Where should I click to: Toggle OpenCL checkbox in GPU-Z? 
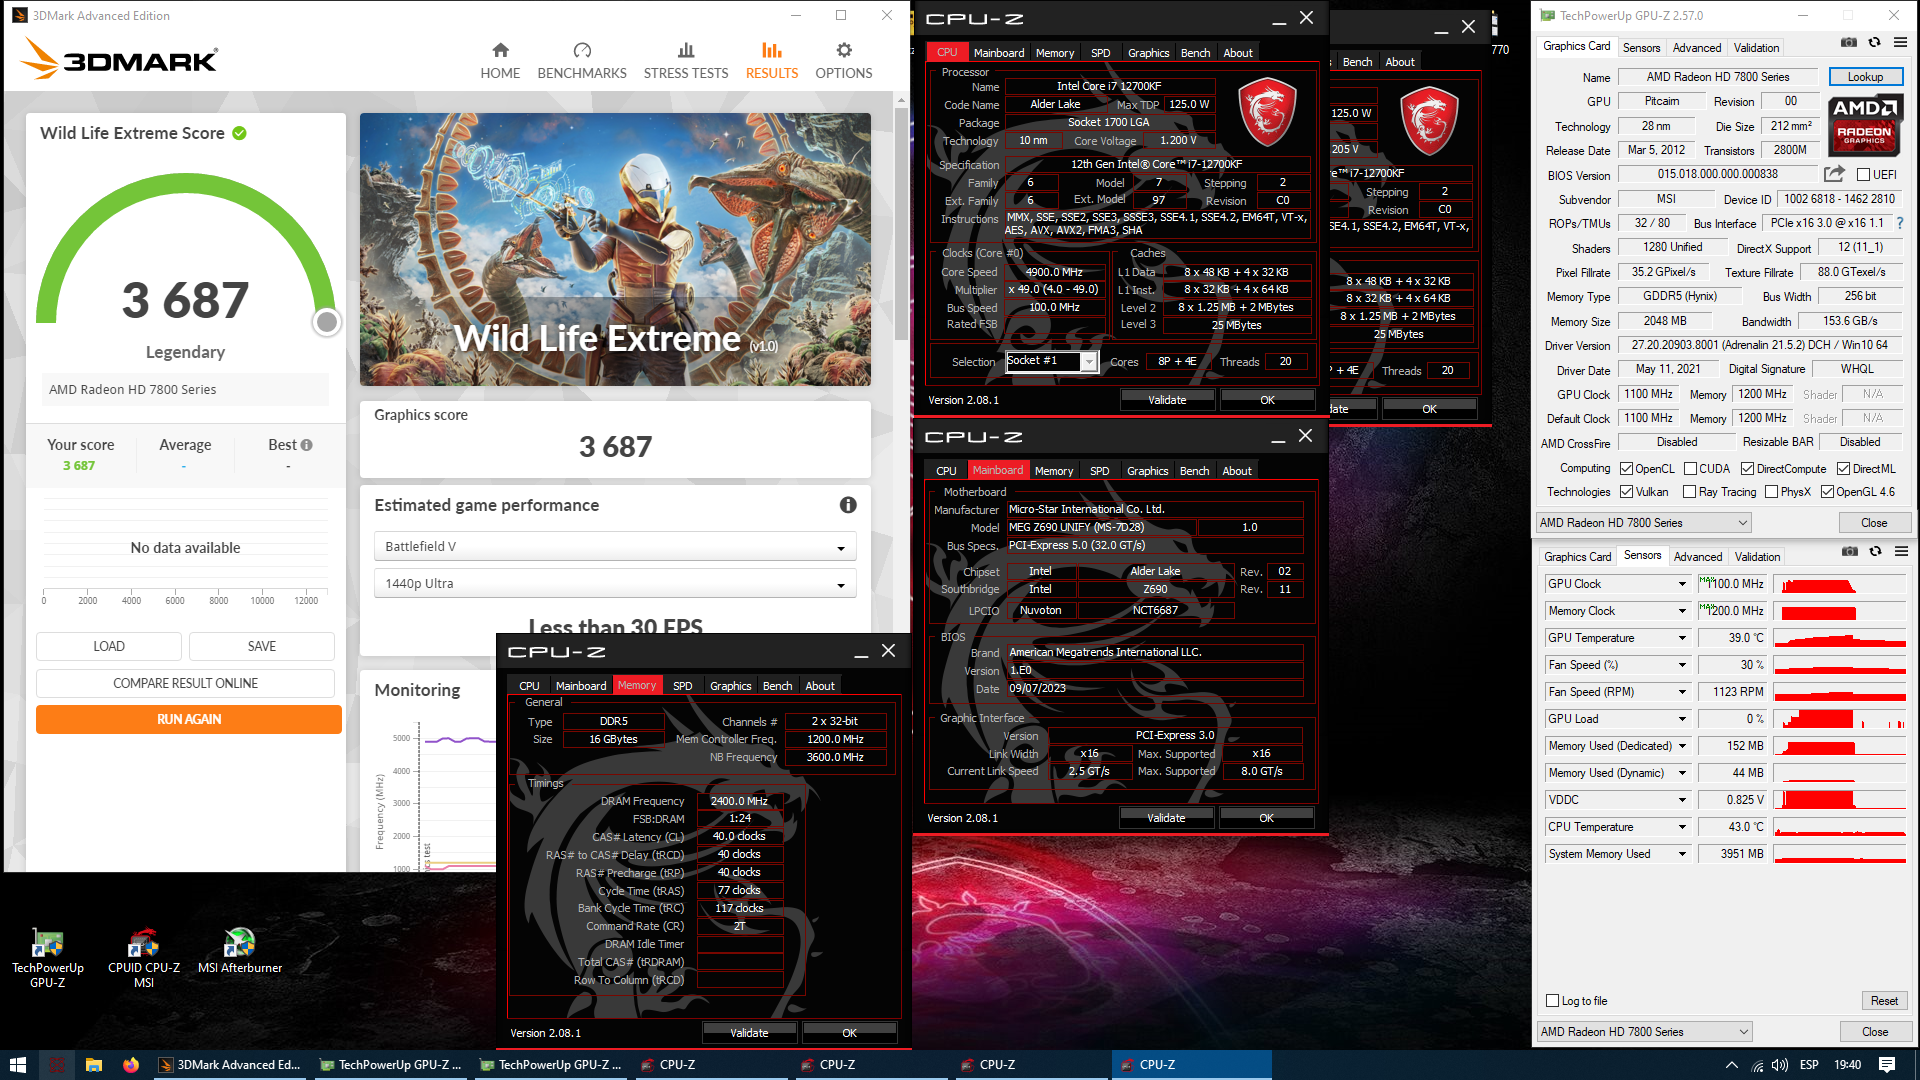pyautogui.click(x=1627, y=469)
